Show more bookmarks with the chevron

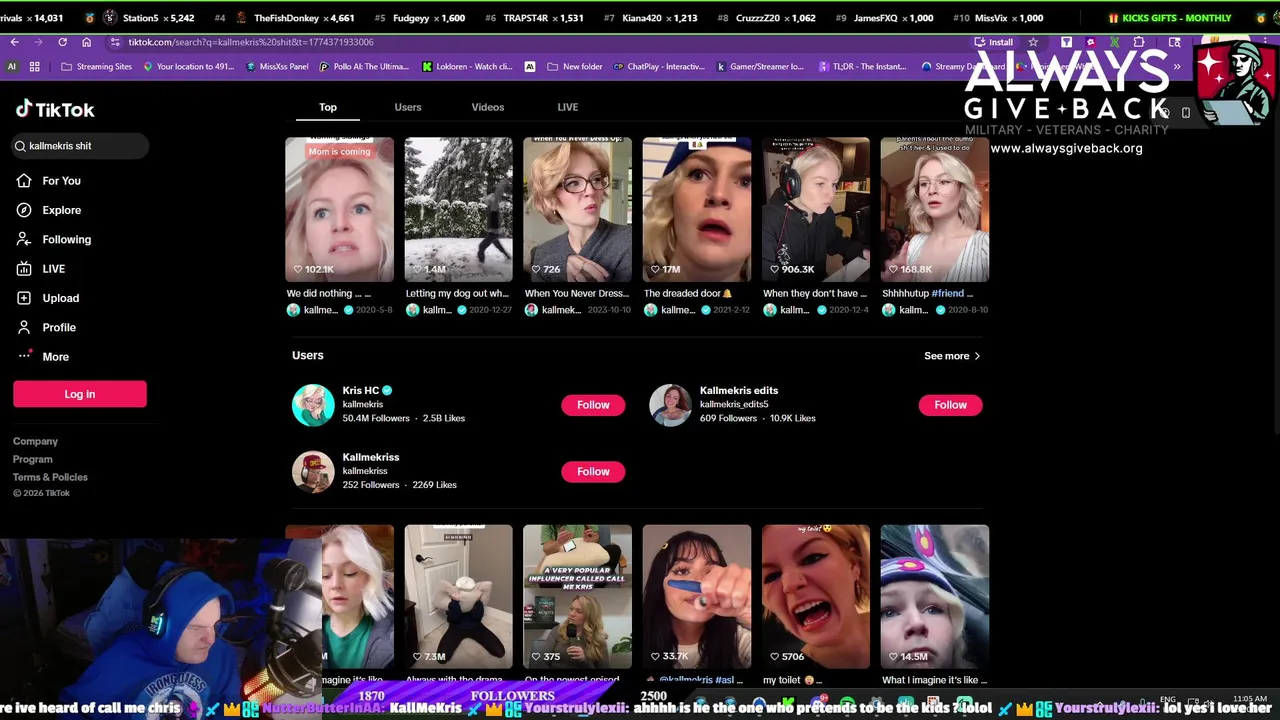click(1177, 67)
